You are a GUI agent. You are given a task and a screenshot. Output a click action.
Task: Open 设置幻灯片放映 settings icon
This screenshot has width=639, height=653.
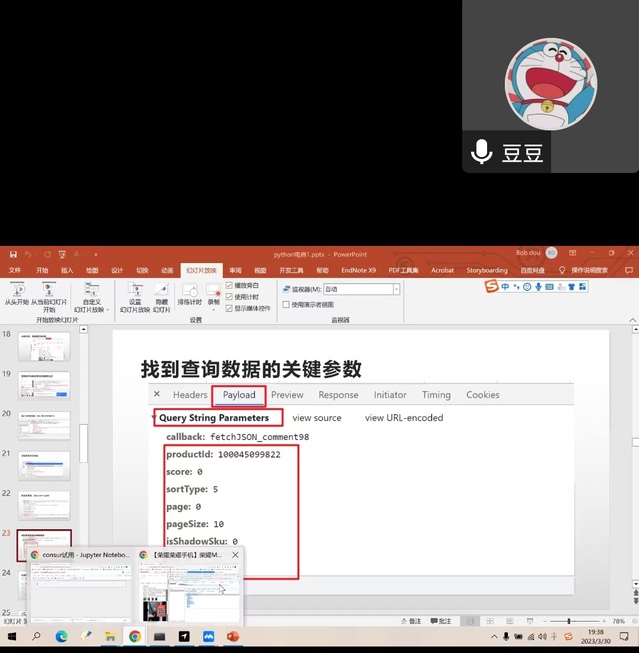135,292
